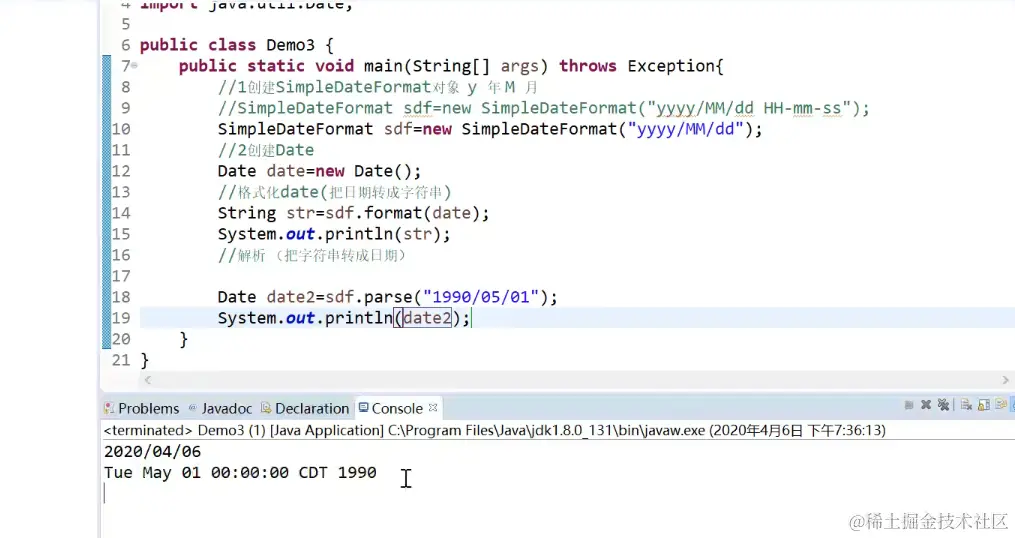This screenshot has width=1015, height=538.
Task: Click the "1990/05/01" string literal
Action: [x=481, y=297]
